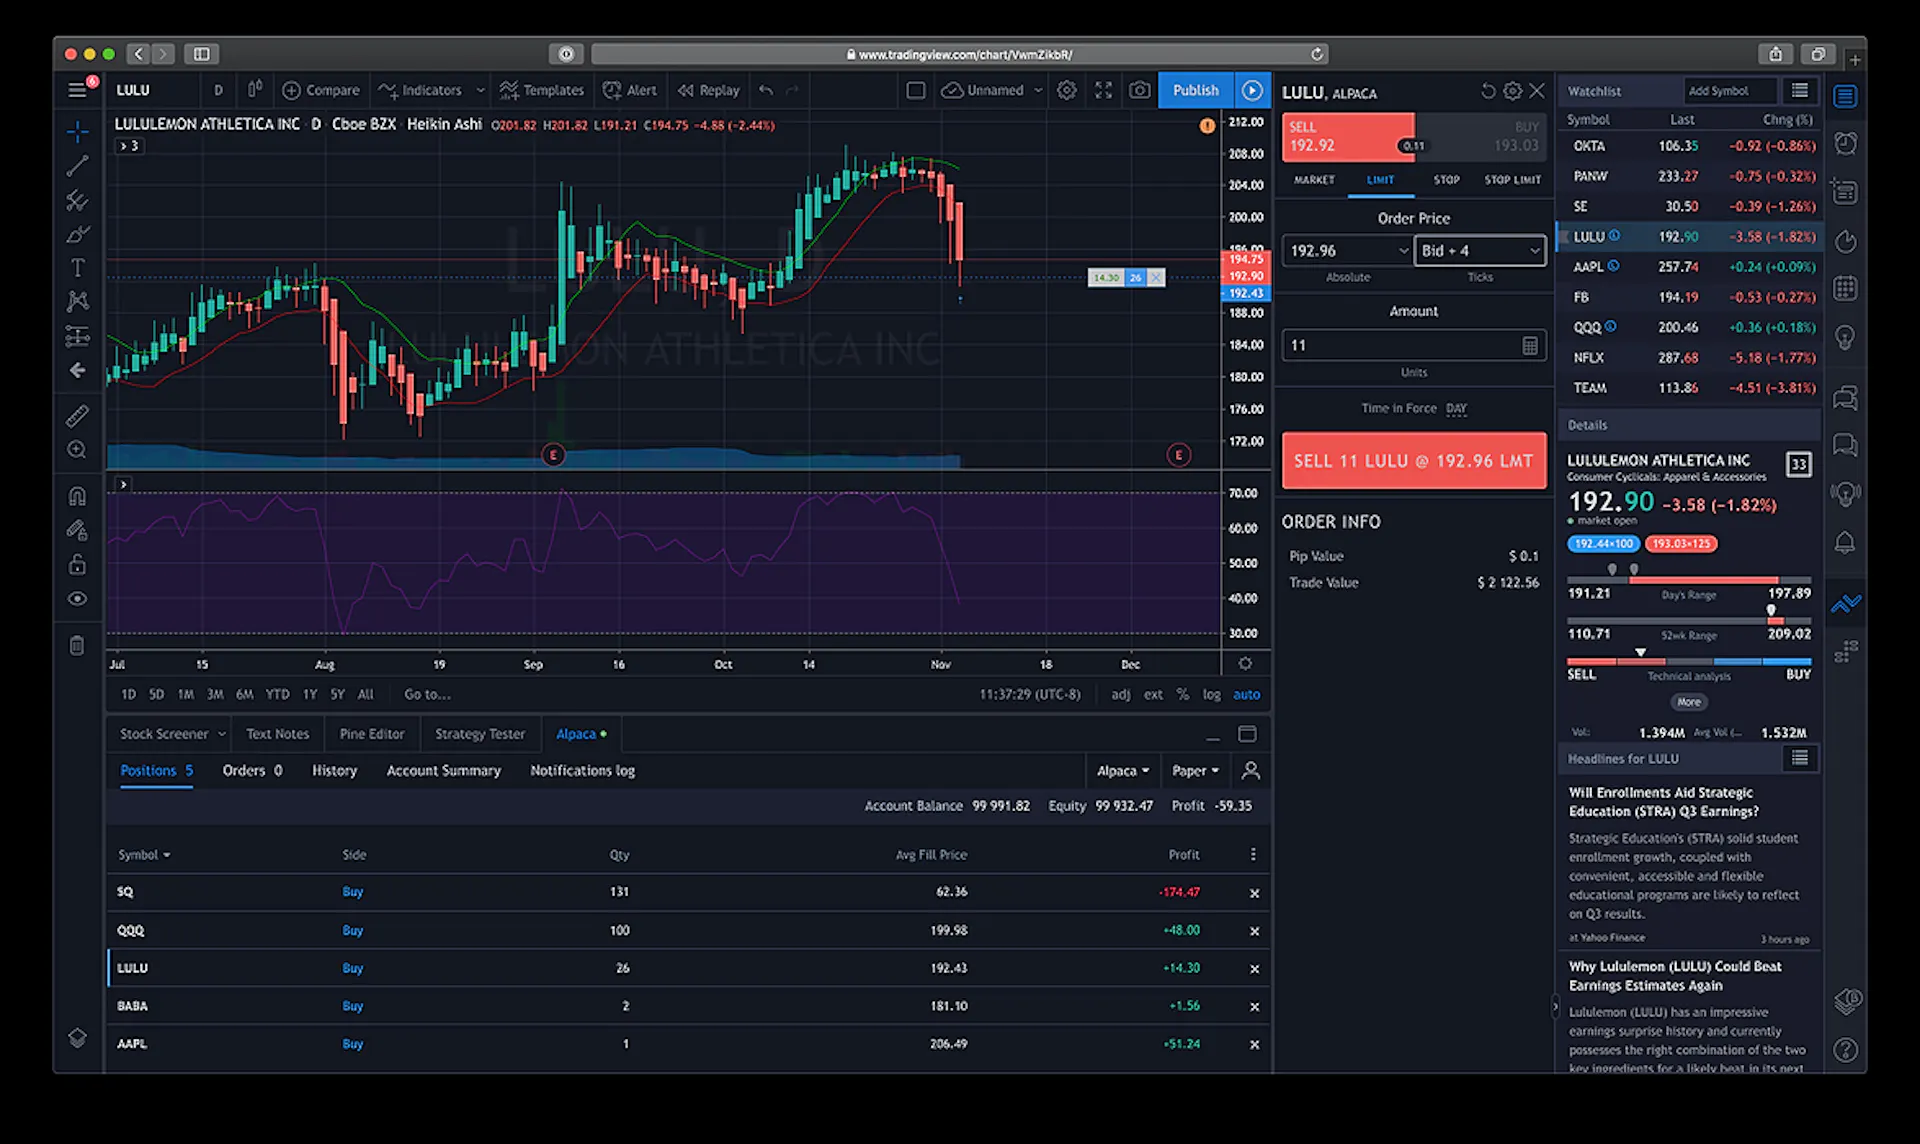The width and height of the screenshot is (1920, 1144).
Task: Click the SELL 11 LULU @ 192.96 LMT button
Action: (x=1413, y=461)
